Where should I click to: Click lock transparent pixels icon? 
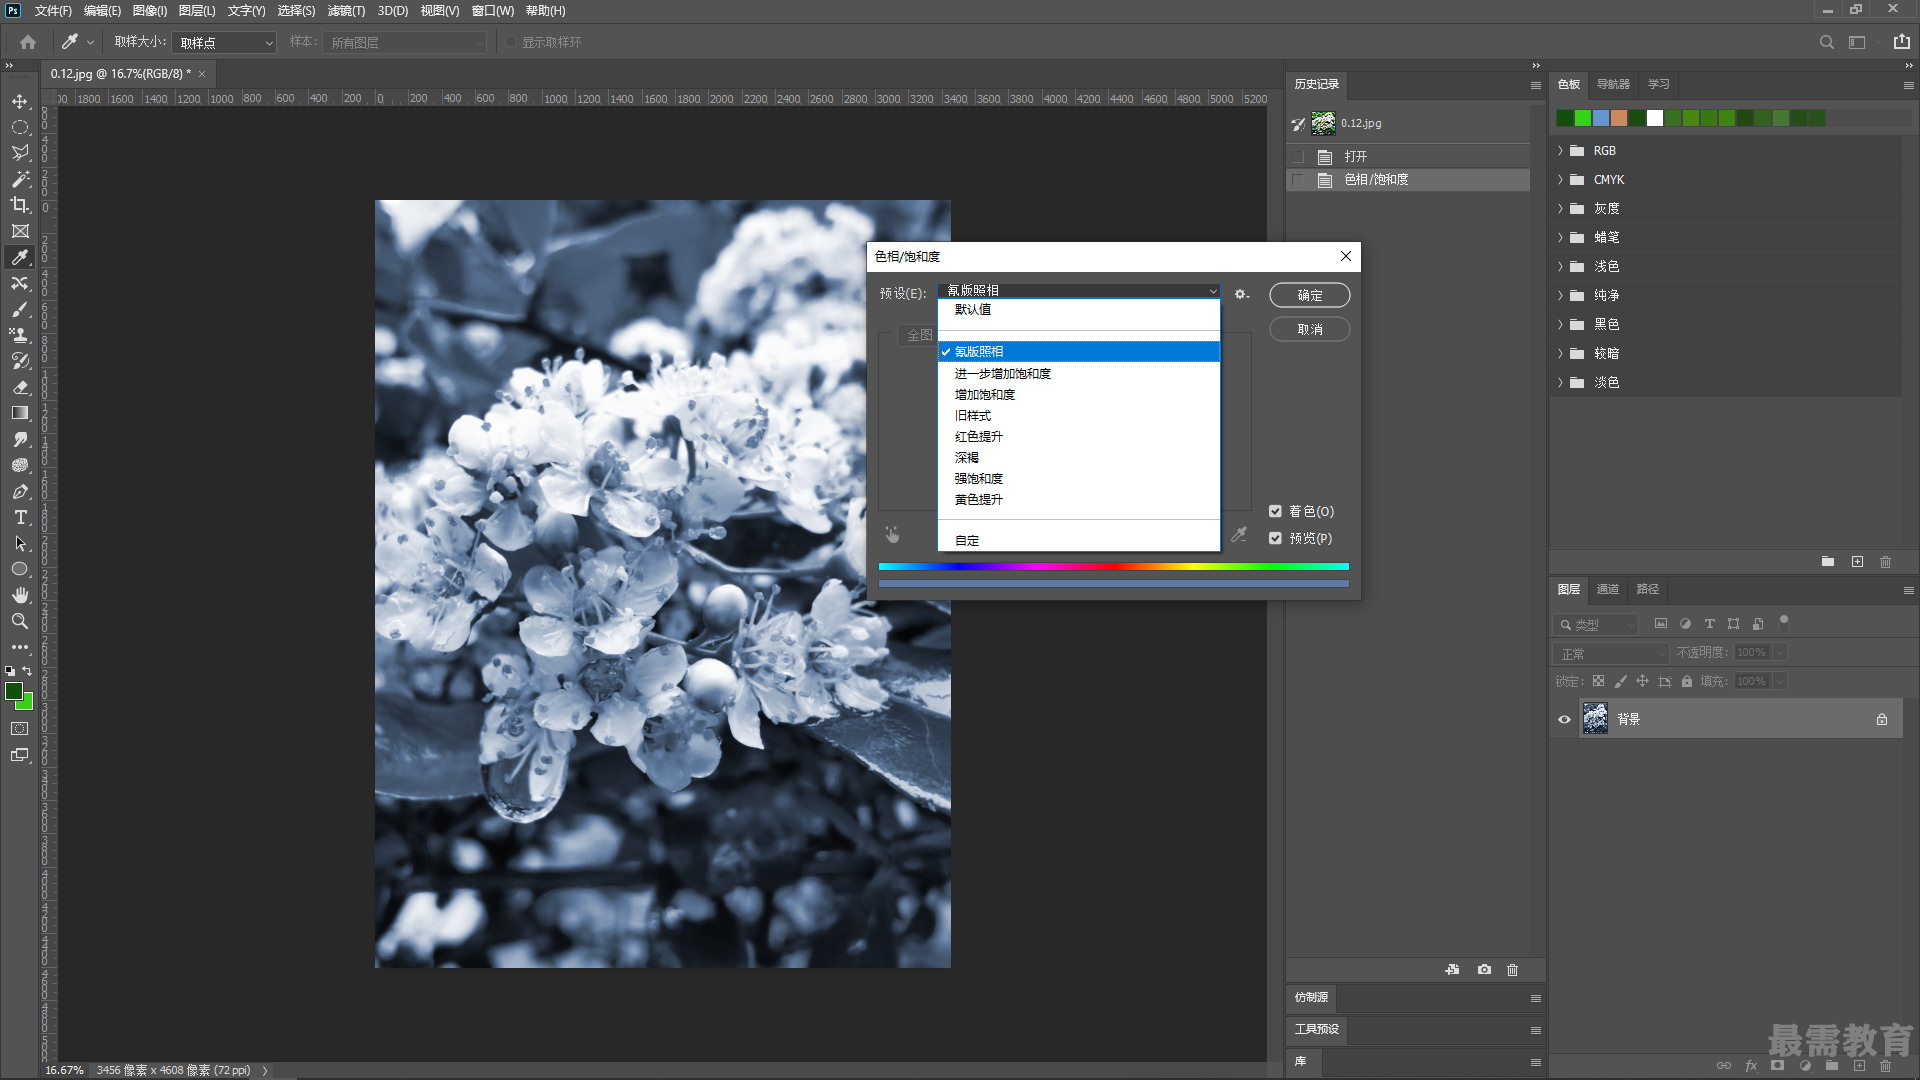point(1598,681)
